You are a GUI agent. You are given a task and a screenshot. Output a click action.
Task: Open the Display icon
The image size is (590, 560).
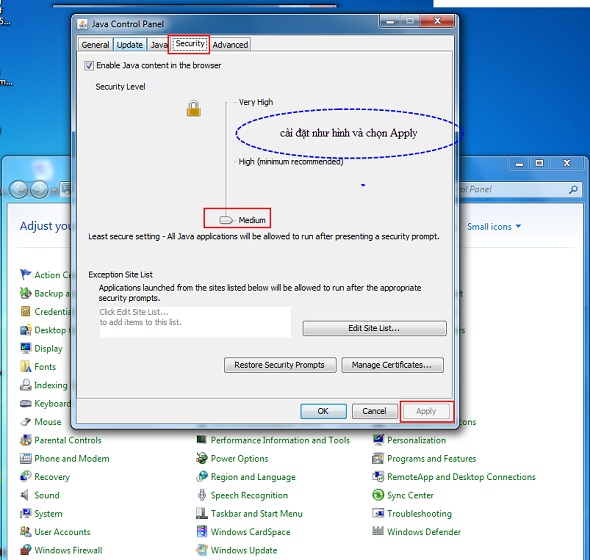point(25,348)
